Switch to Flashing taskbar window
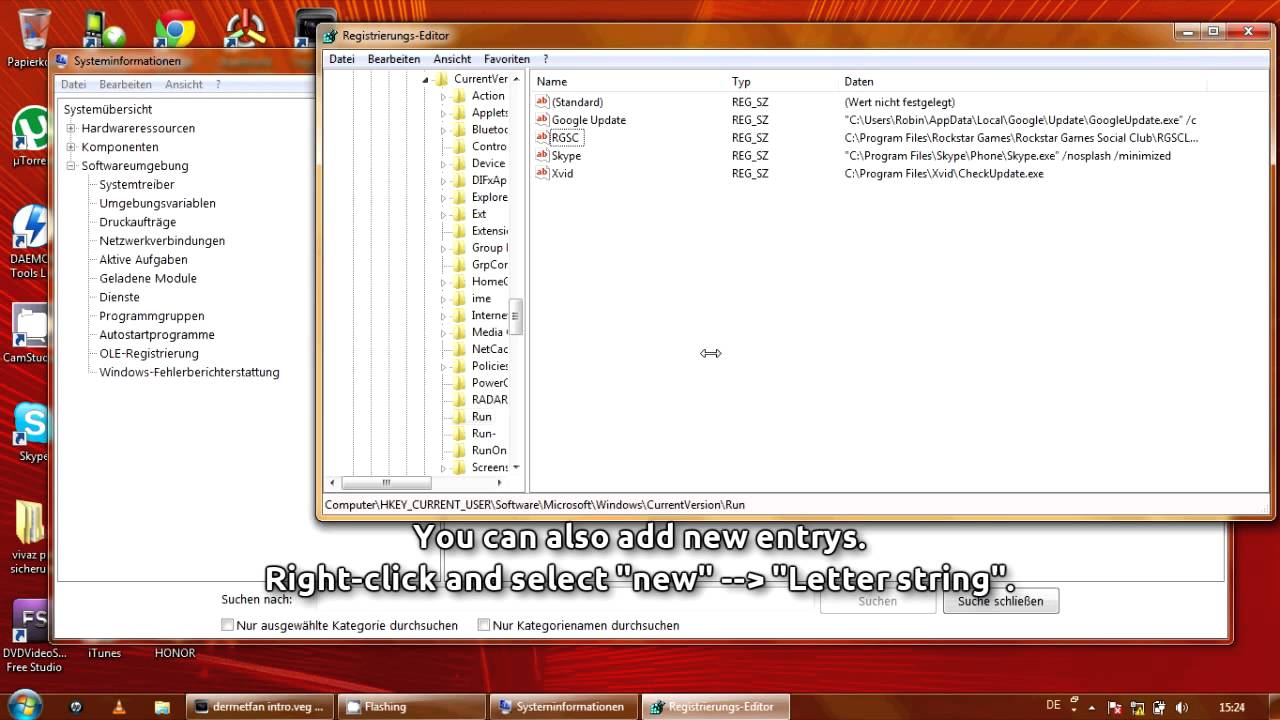This screenshot has width=1280, height=720. point(410,707)
